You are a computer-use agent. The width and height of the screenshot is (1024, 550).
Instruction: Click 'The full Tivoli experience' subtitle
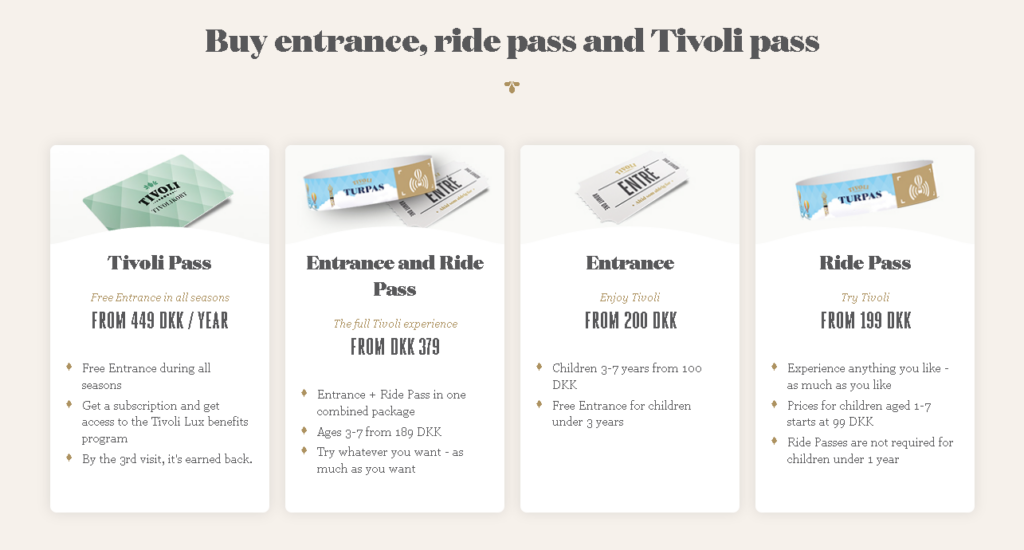(x=395, y=323)
